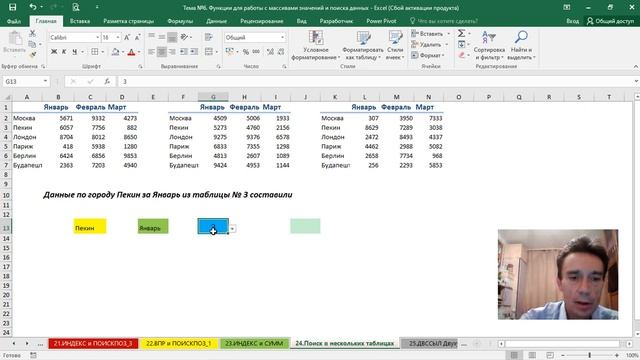Open the Условное форматирование menu

pos(316,46)
